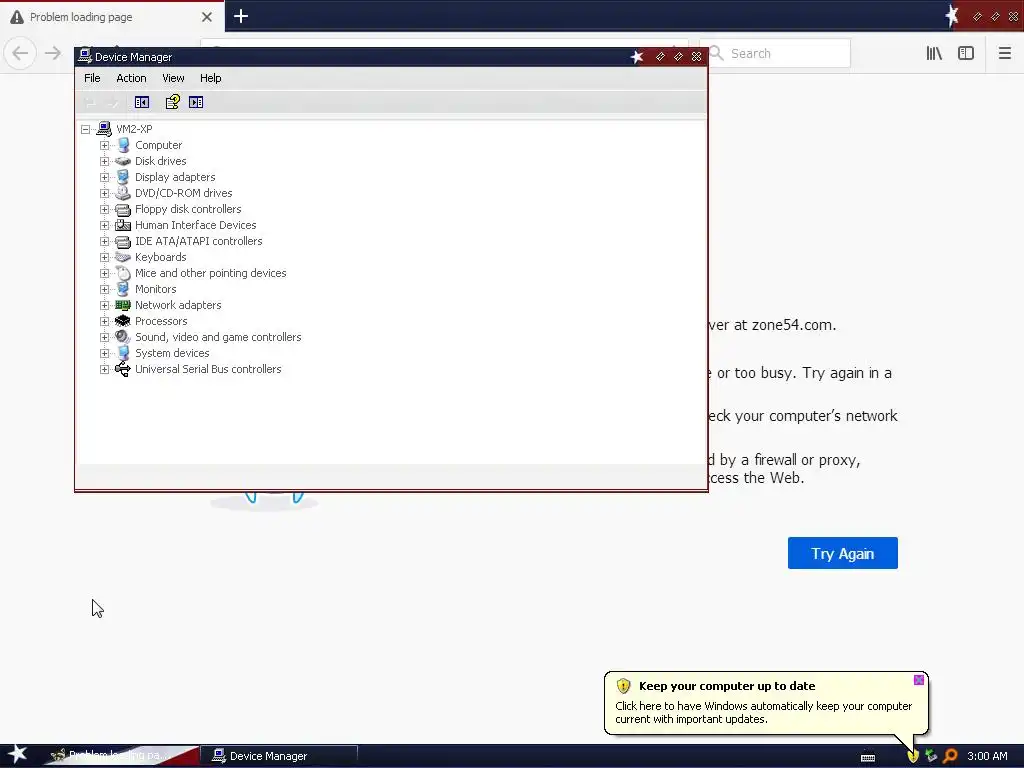Collapse the VM2-XP root node
This screenshot has width=1024, height=768.
[86, 129]
